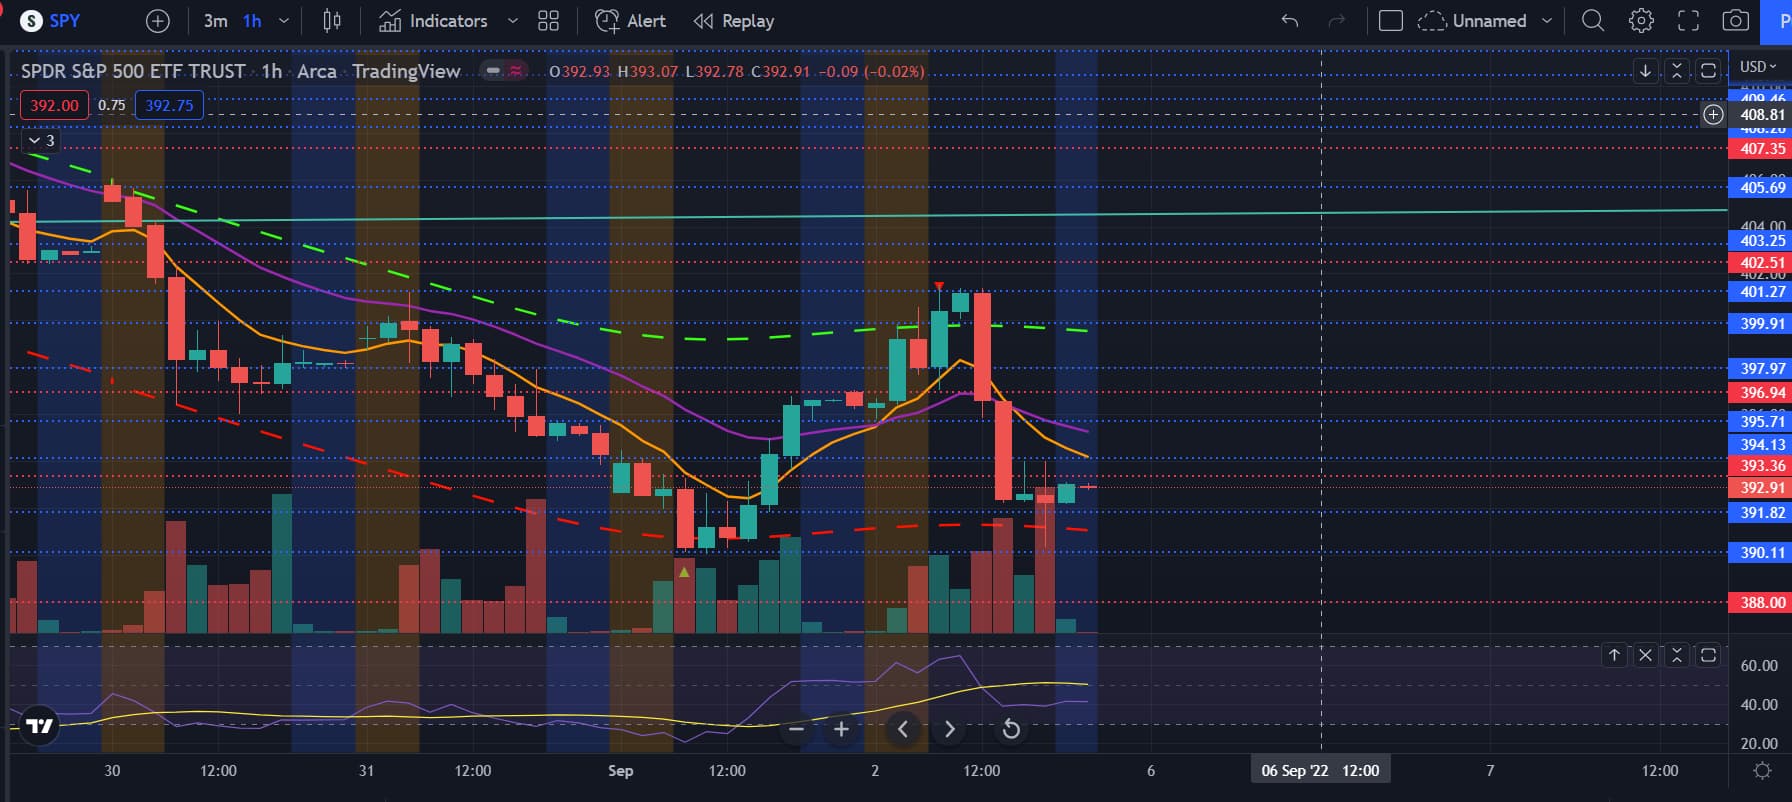This screenshot has width=1792, height=802.
Task: Click the 407.35 red price label
Action: 1761,148
